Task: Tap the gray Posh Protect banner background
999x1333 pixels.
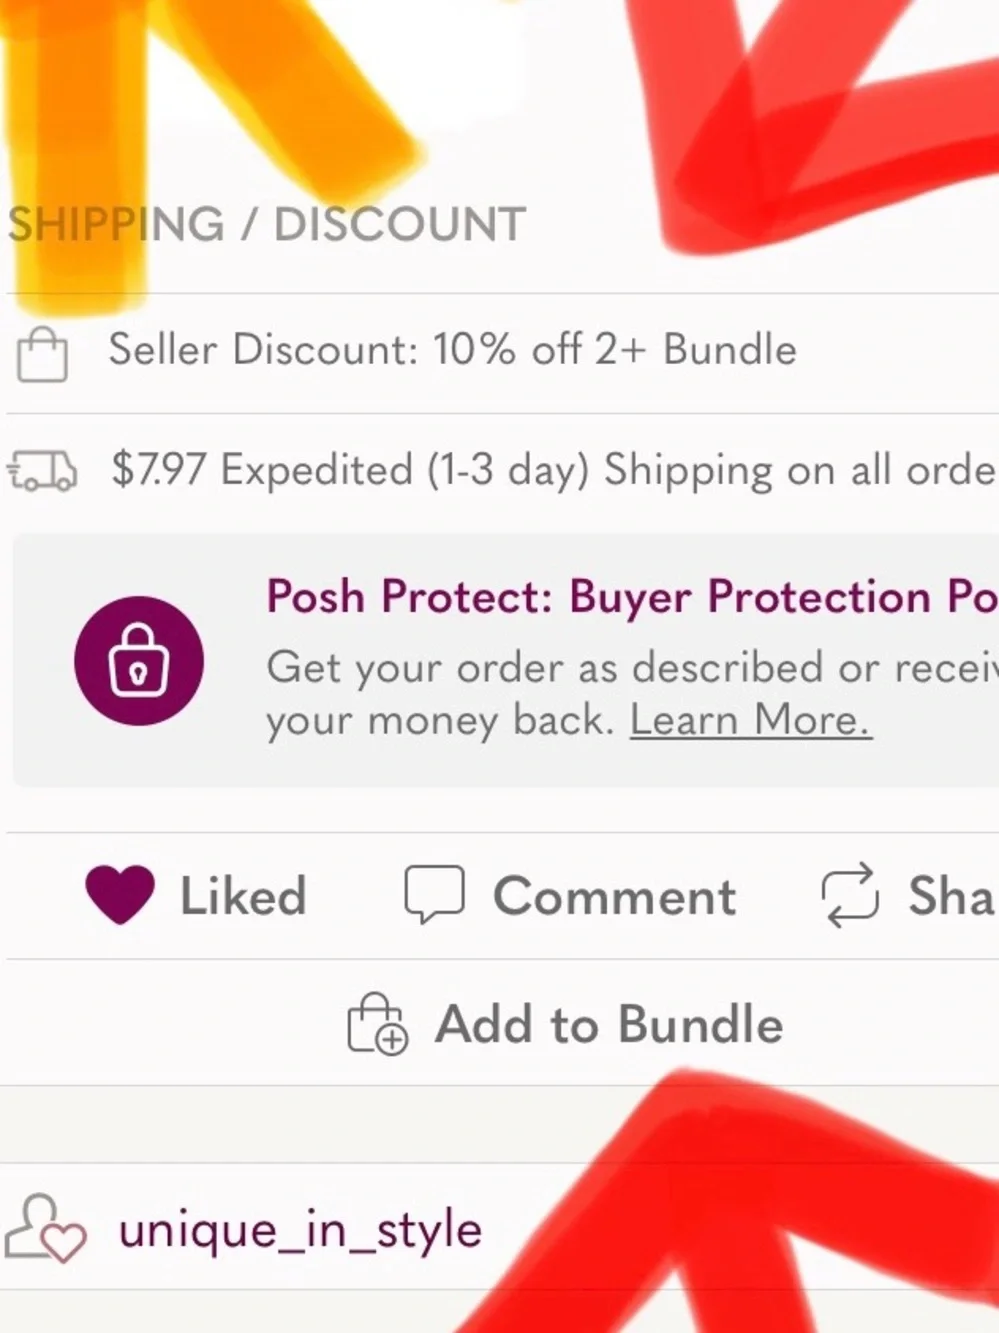Action: tap(506, 660)
